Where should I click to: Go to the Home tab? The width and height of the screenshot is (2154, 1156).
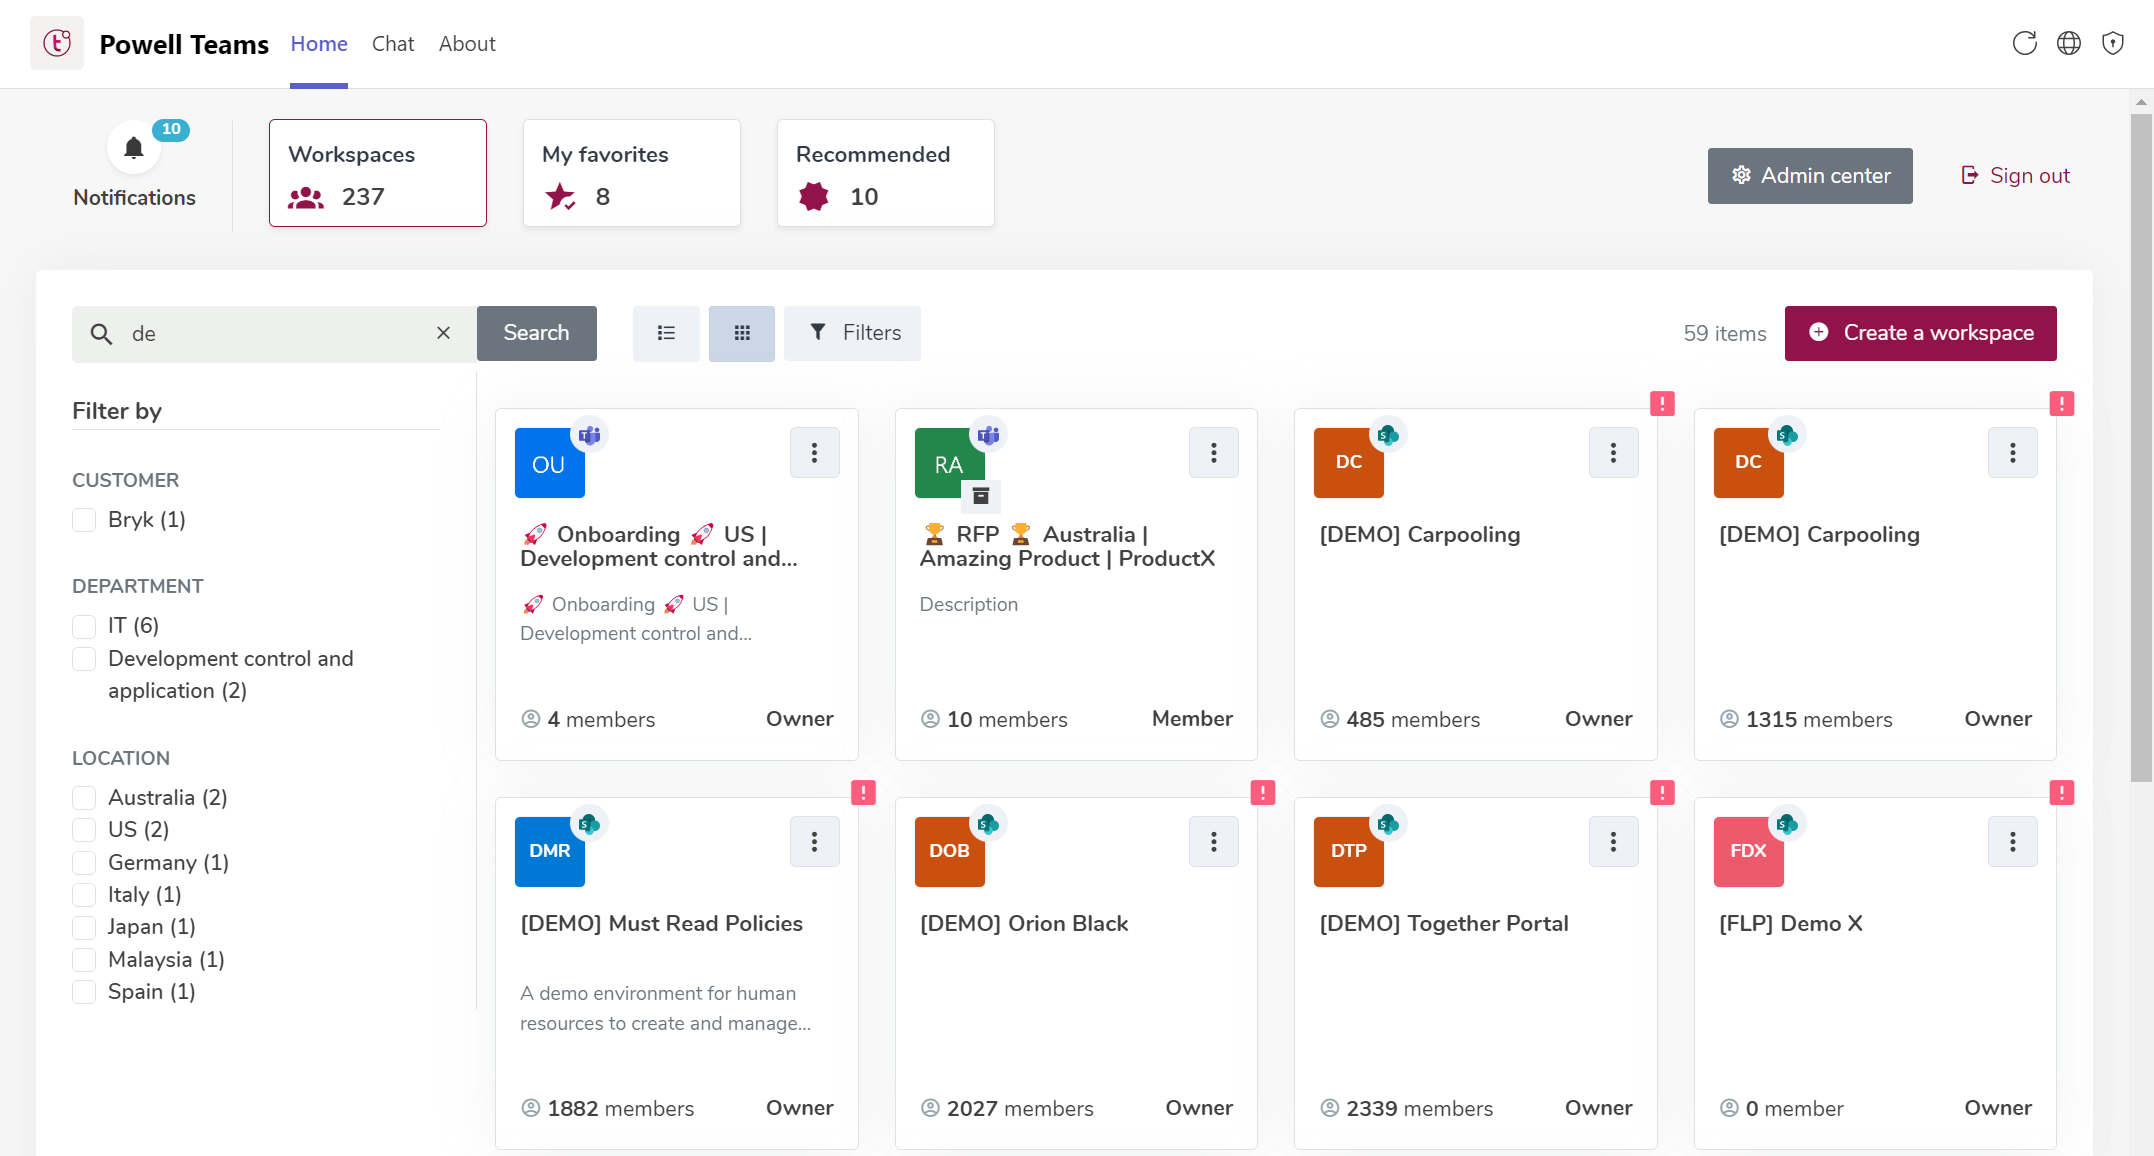319,44
